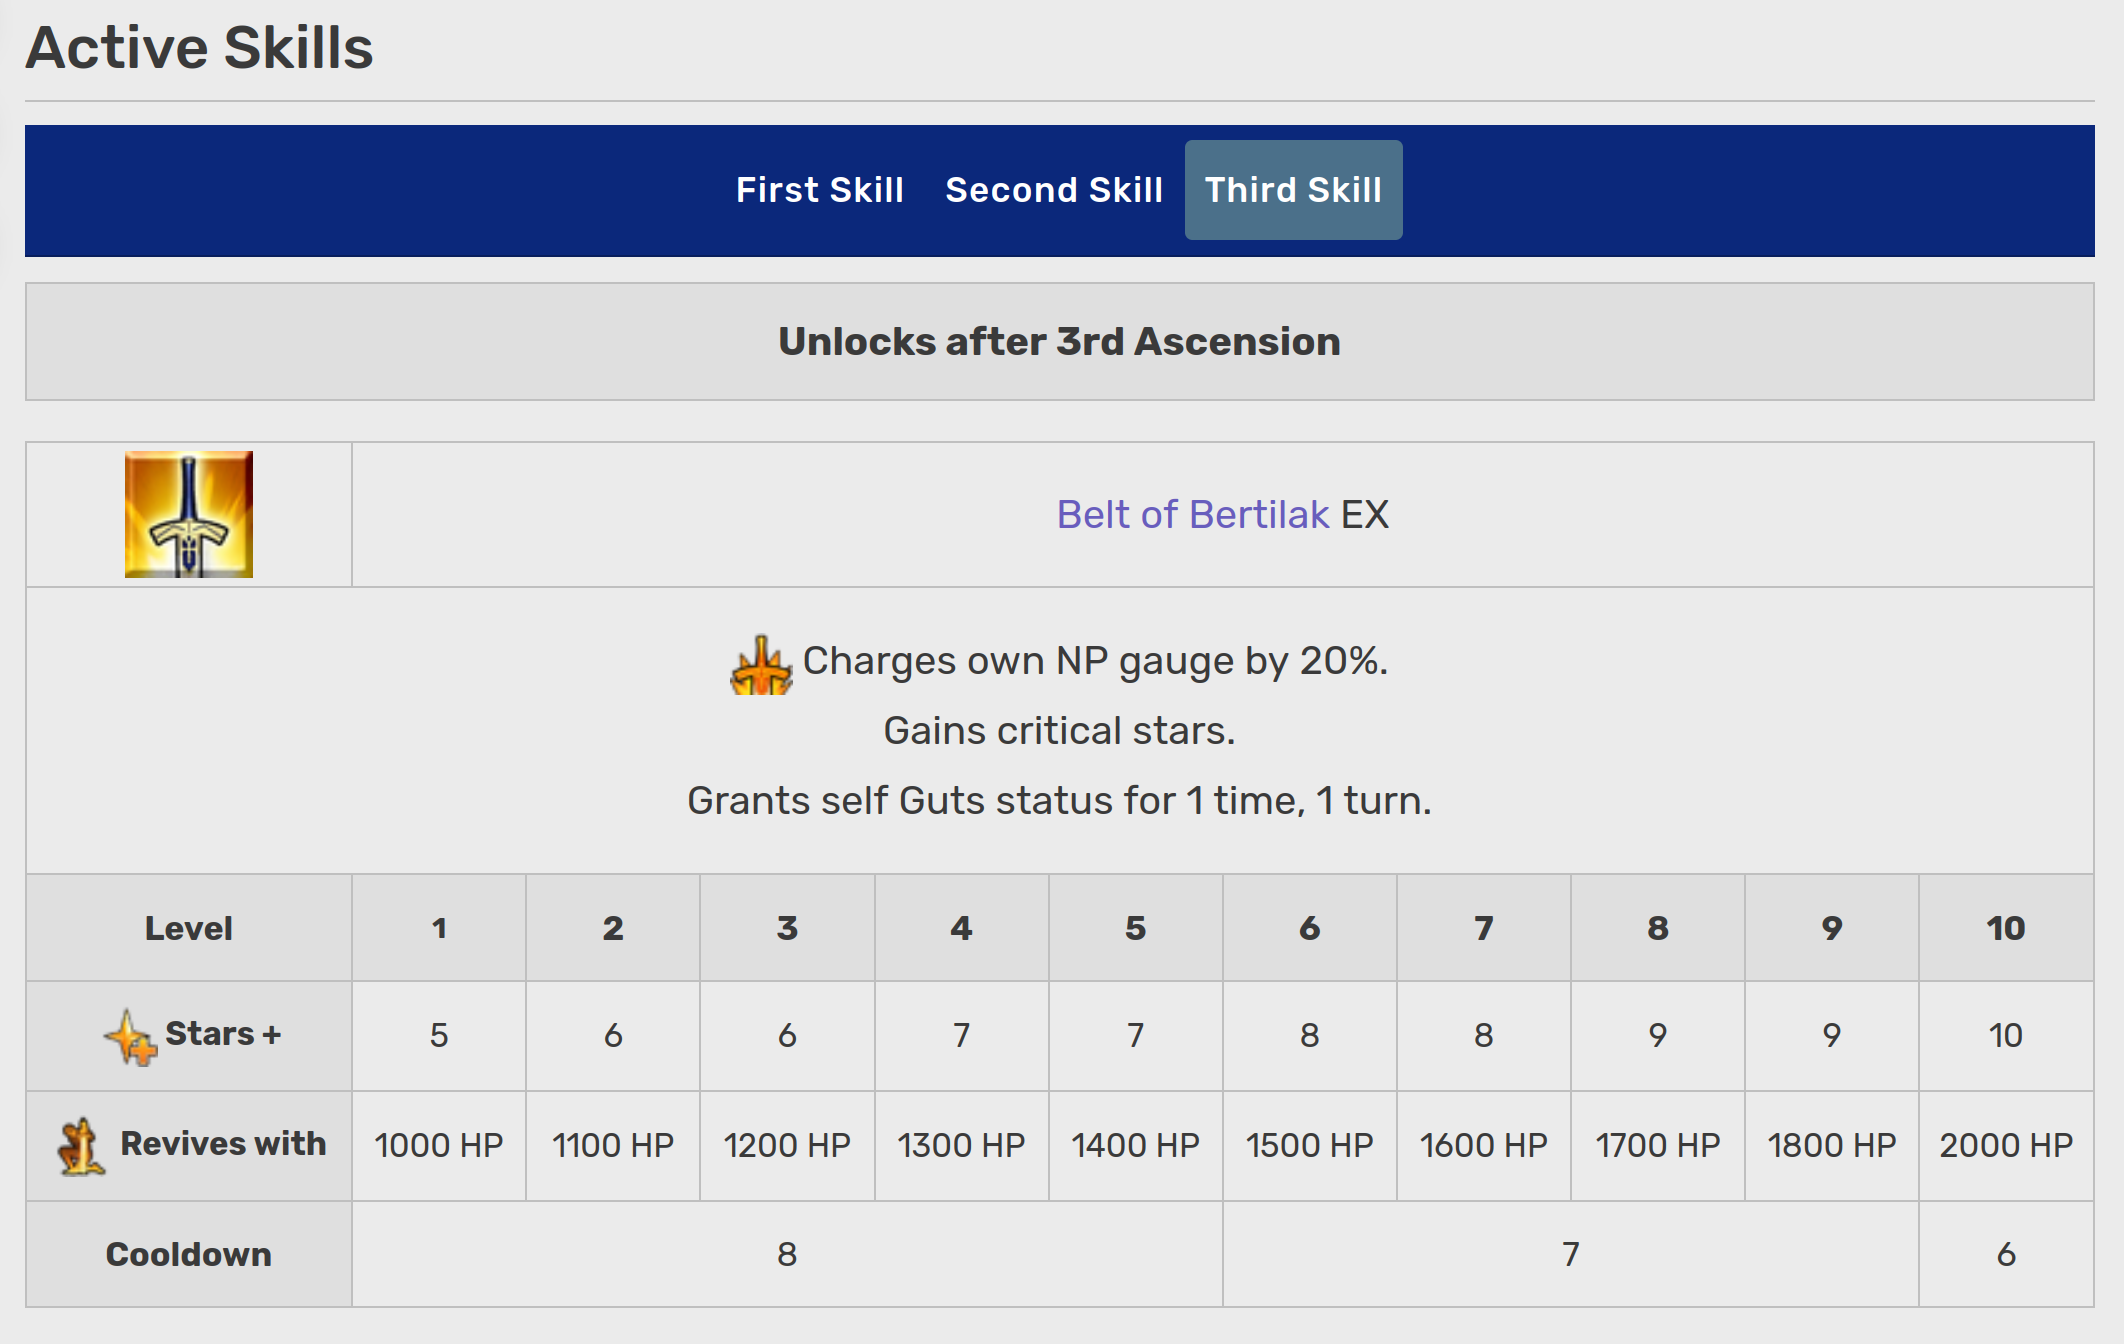Click the Cooldown value 7 cell

coord(1571,1254)
